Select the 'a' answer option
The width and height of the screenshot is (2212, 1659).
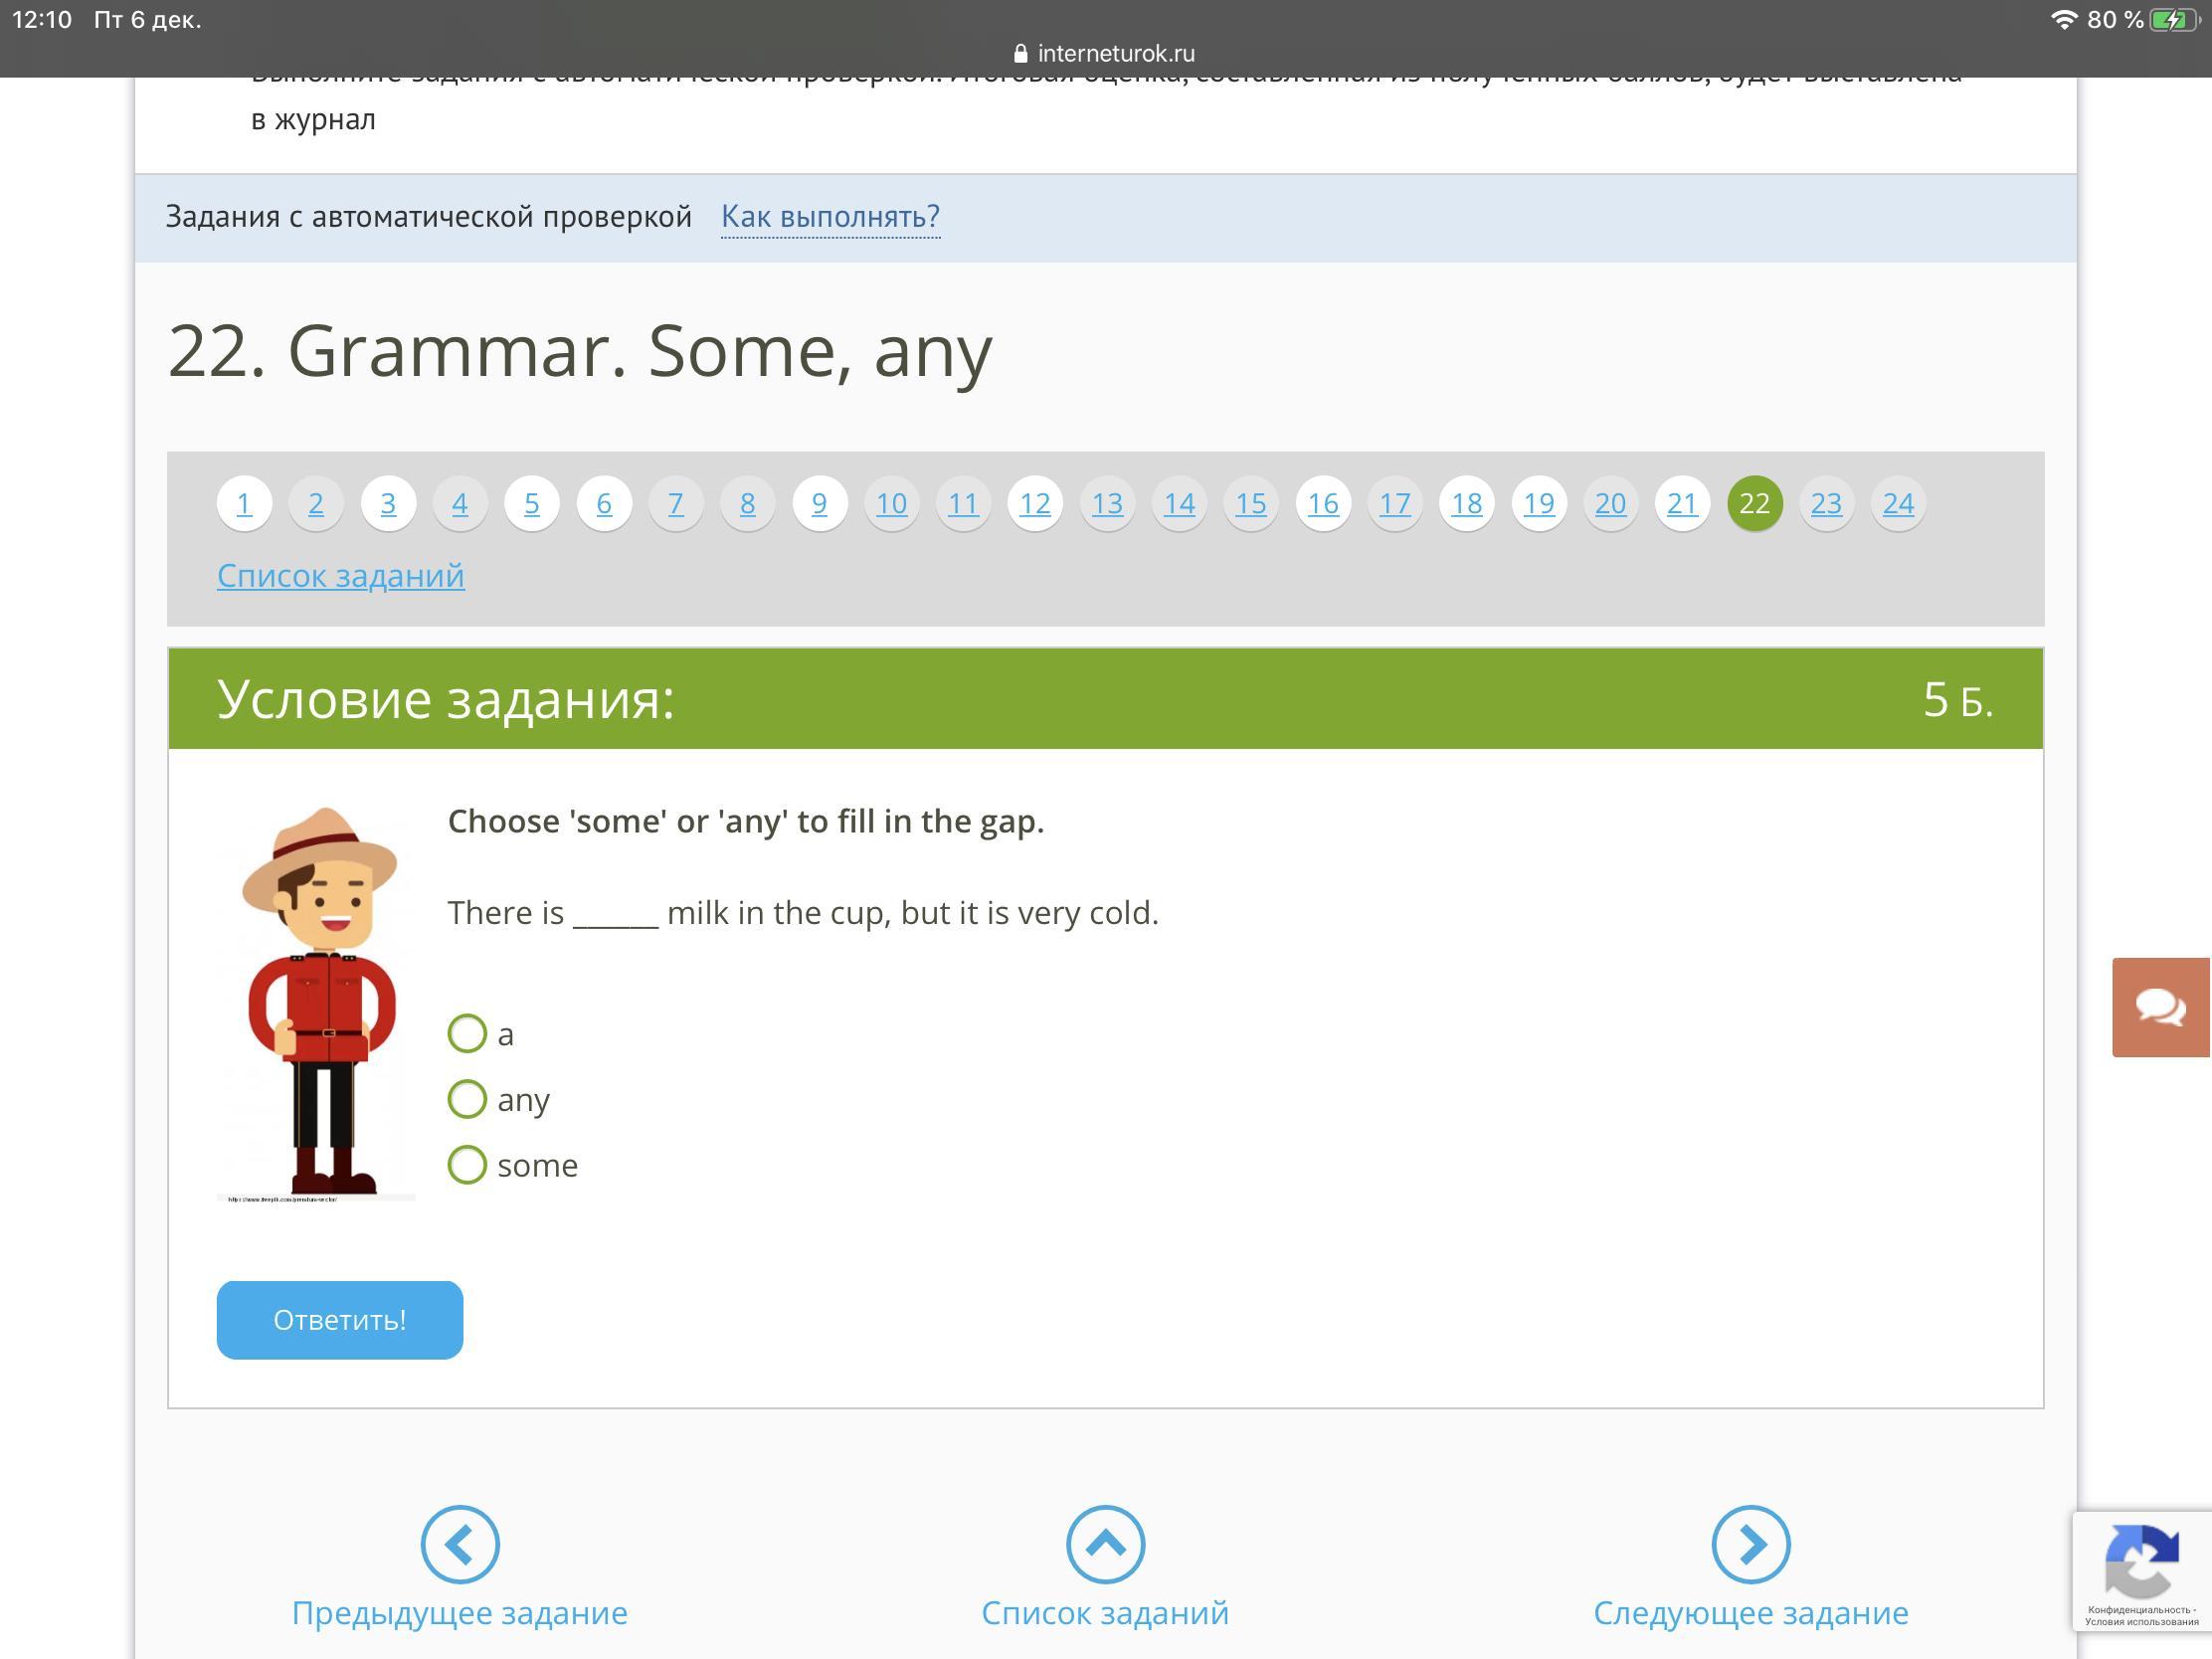point(467,1034)
